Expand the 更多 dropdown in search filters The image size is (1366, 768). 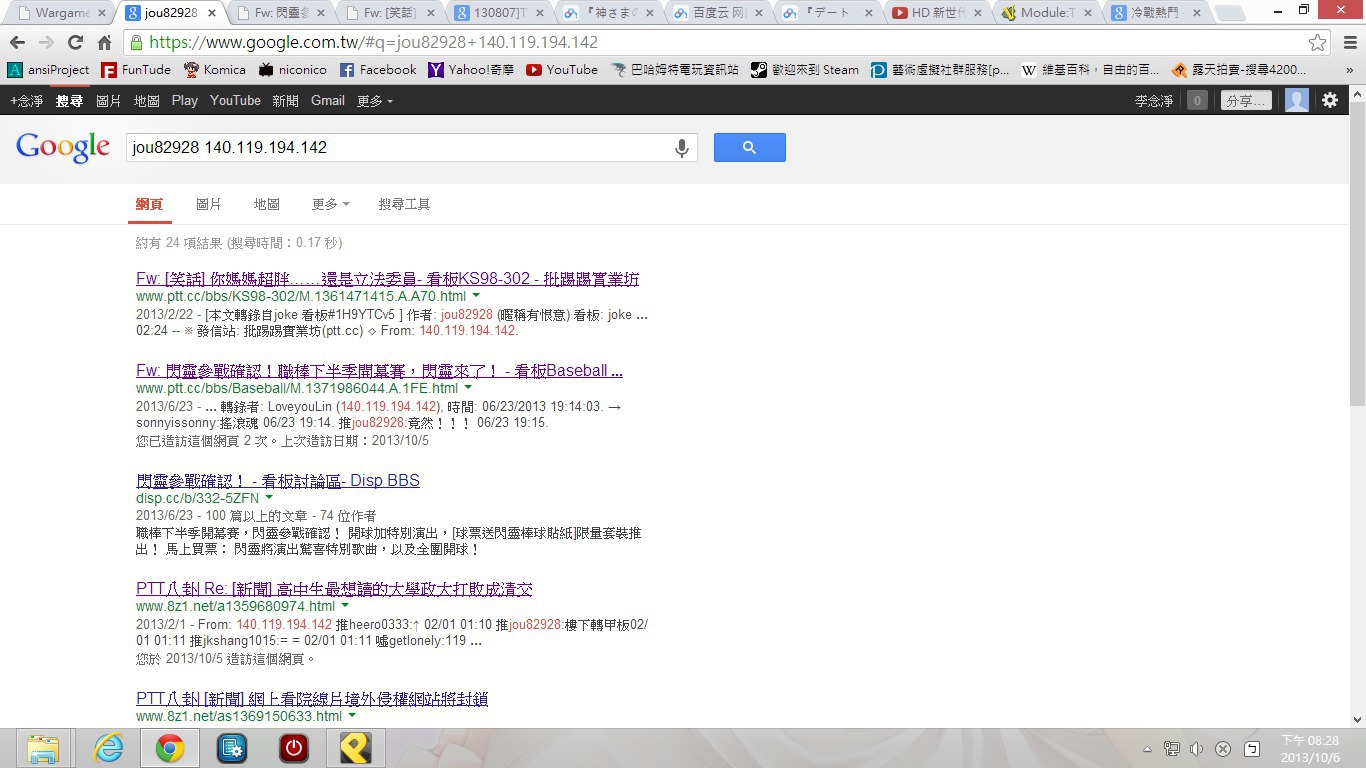(x=330, y=204)
